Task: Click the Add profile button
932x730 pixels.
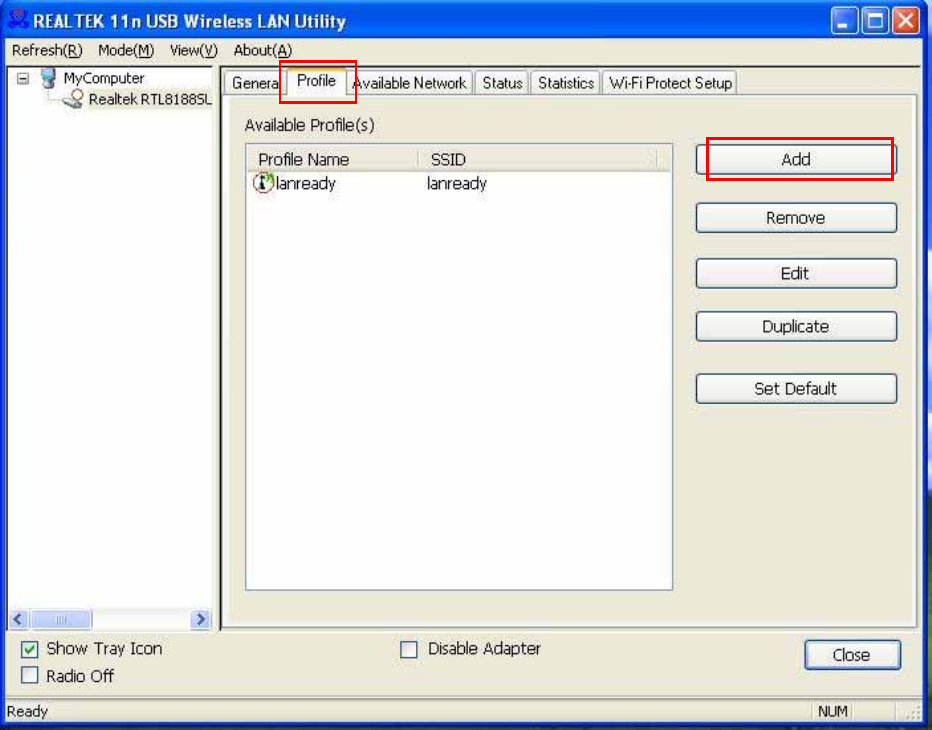Action: click(796, 159)
